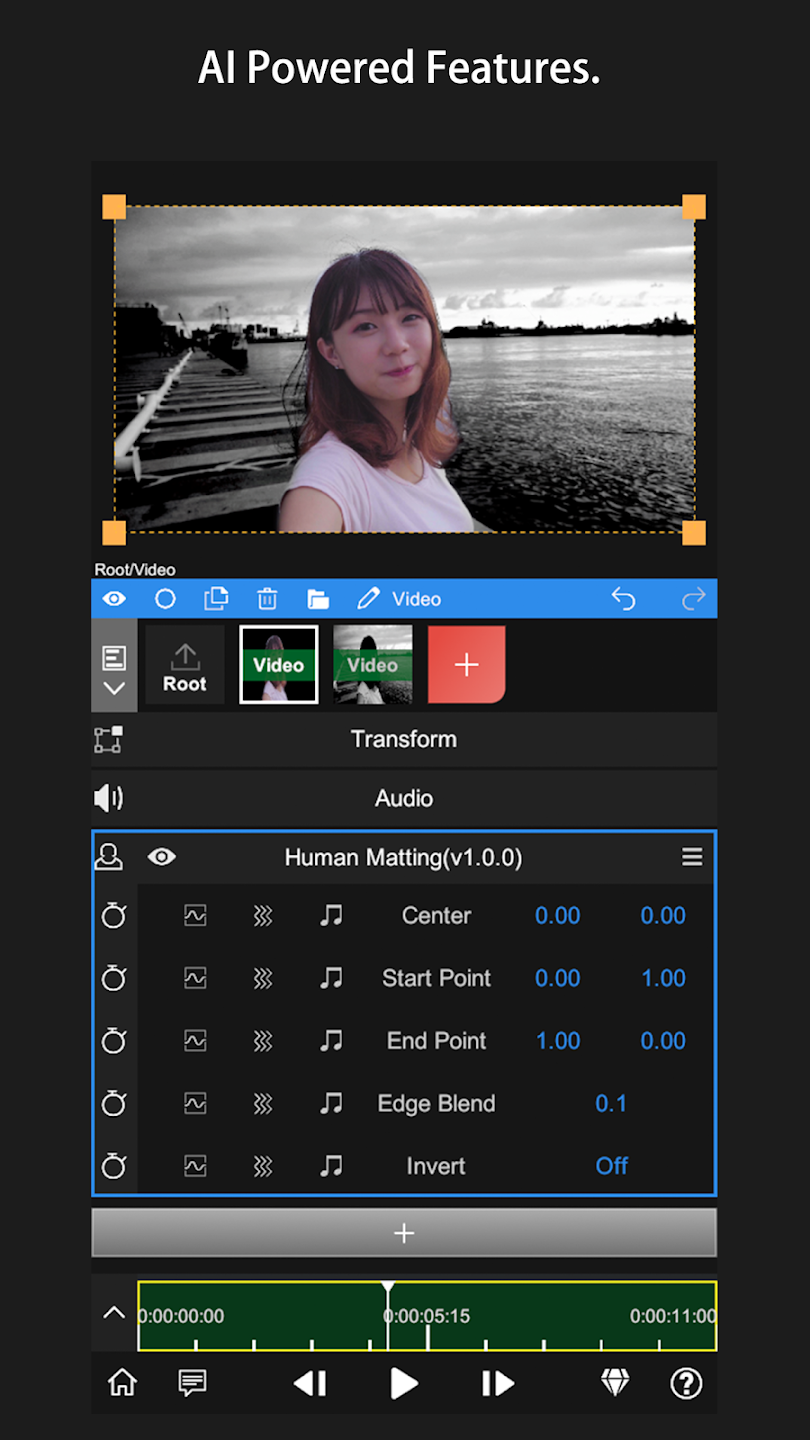Delete the layer using the trash icon

[267, 599]
